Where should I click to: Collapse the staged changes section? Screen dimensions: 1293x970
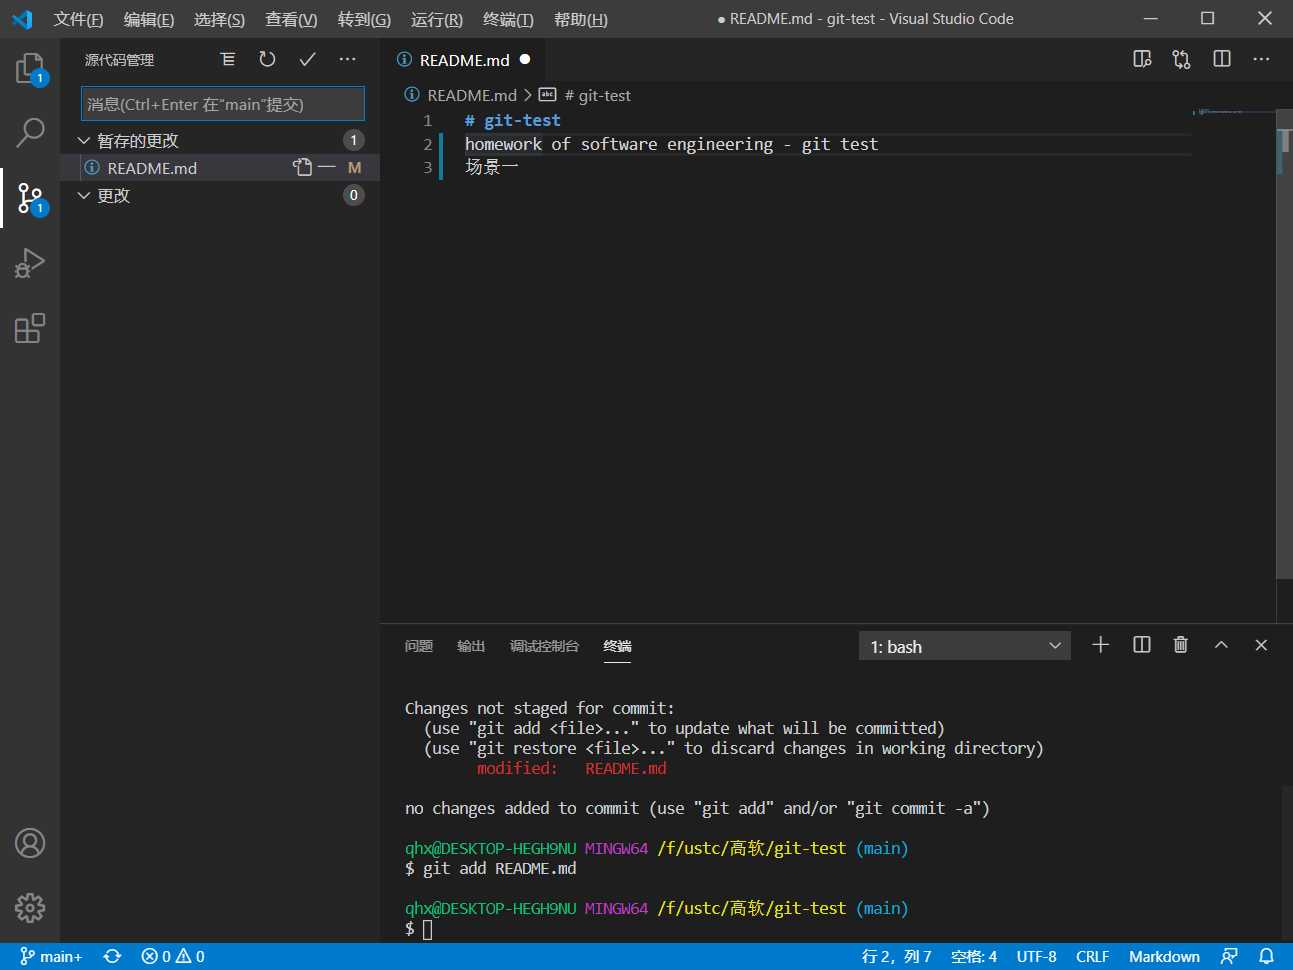(84, 140)
